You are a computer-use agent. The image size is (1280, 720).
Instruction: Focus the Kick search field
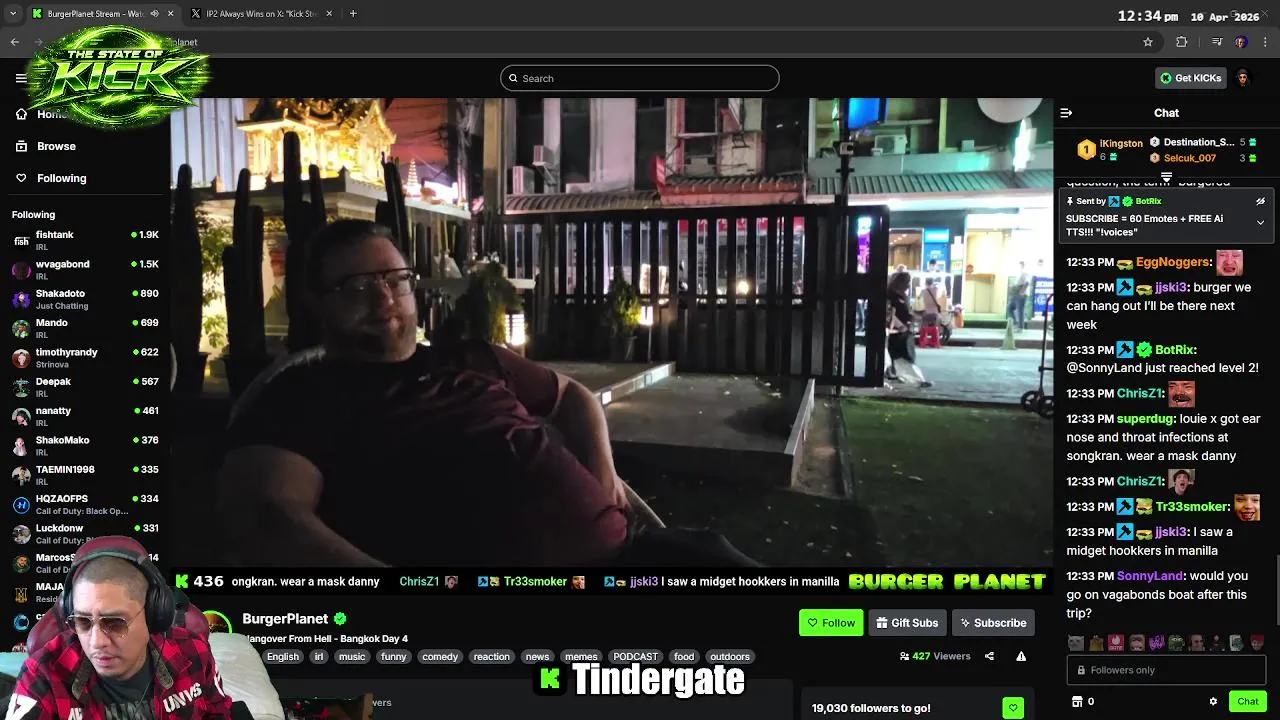point(640,78)
